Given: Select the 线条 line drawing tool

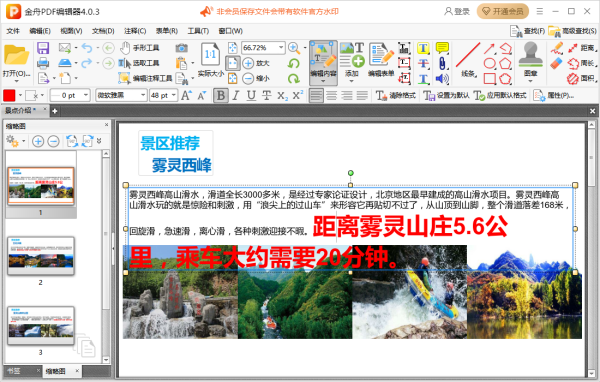Looking at the screenshot, I should pos(468,60).
